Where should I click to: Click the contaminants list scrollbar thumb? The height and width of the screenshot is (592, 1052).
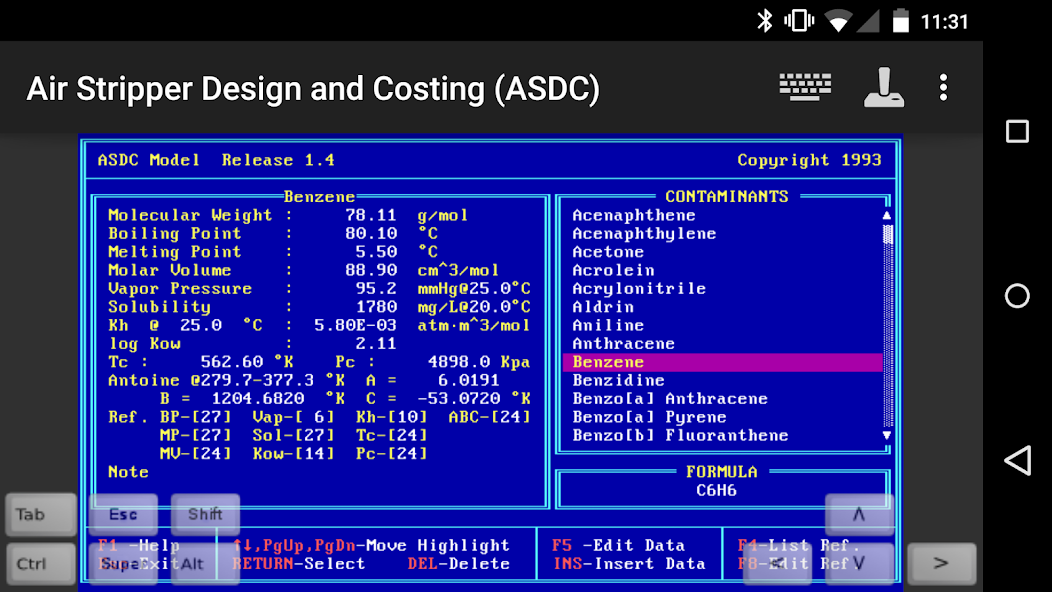point(887,234)
